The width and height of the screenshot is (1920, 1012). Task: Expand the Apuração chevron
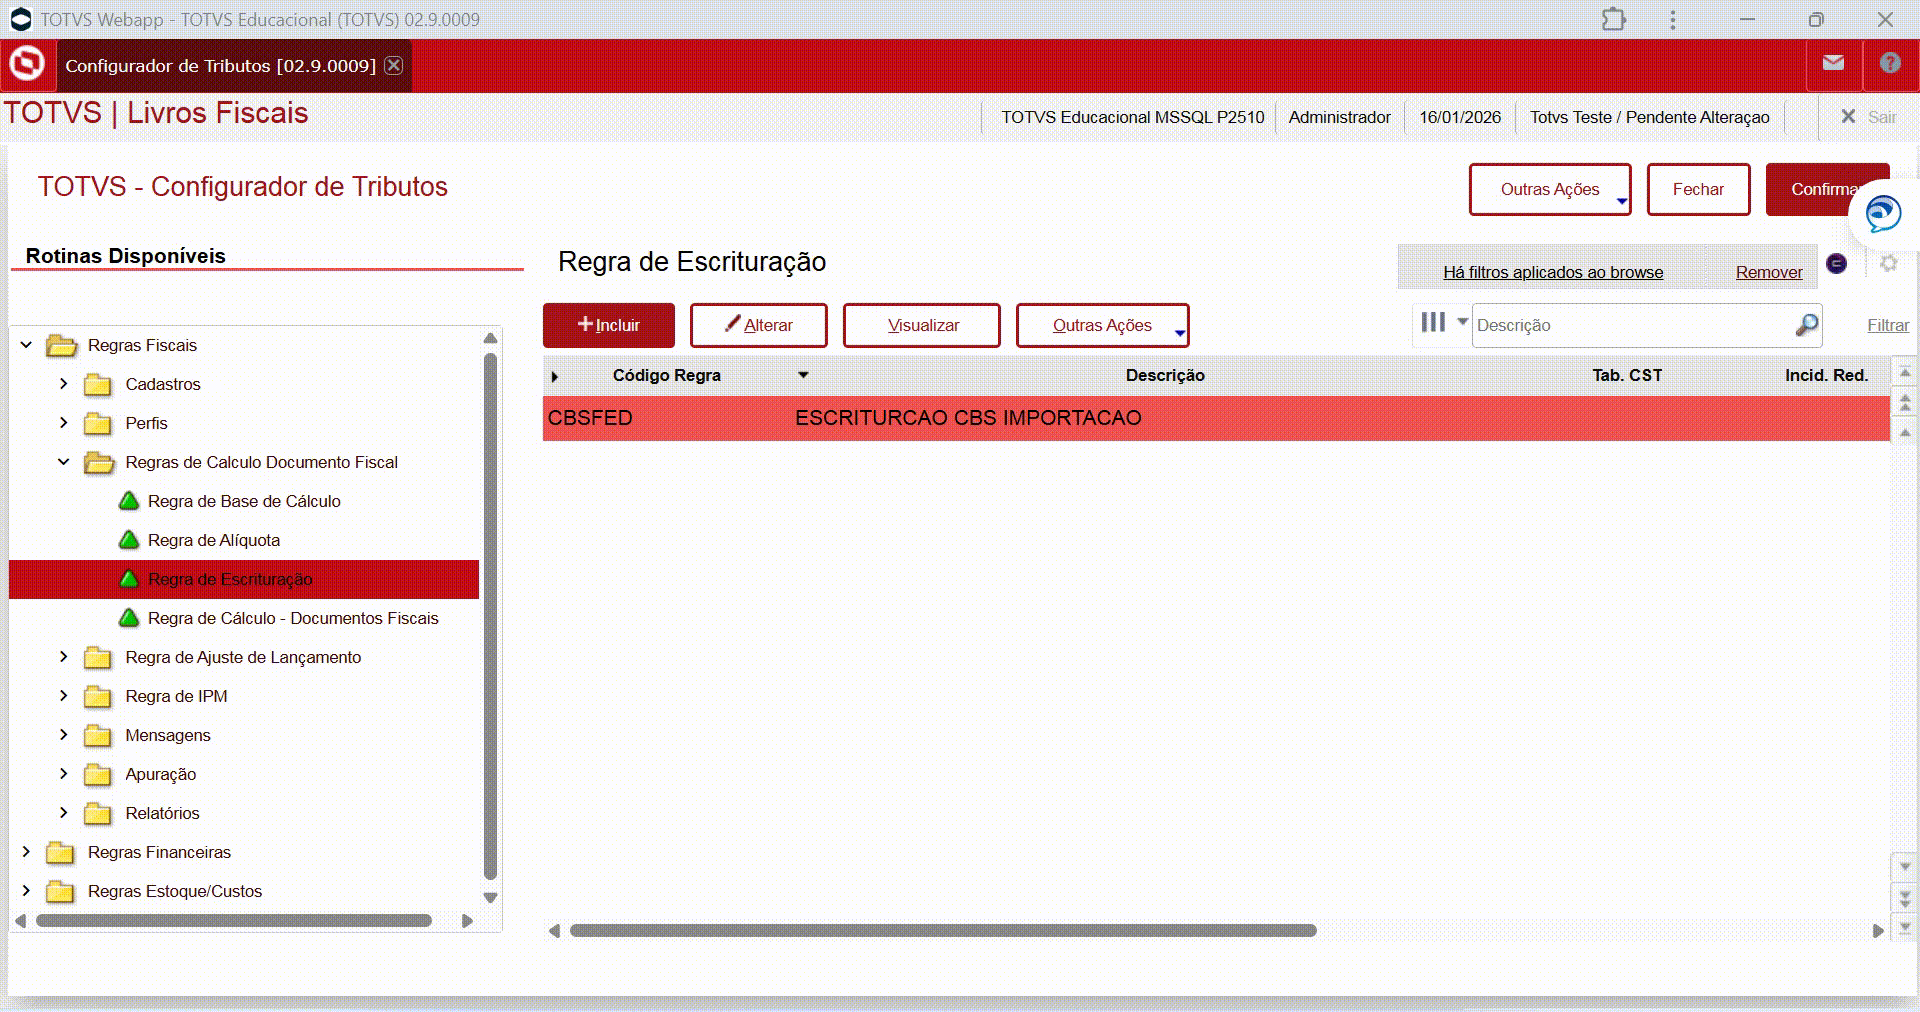tap(63, 774)
